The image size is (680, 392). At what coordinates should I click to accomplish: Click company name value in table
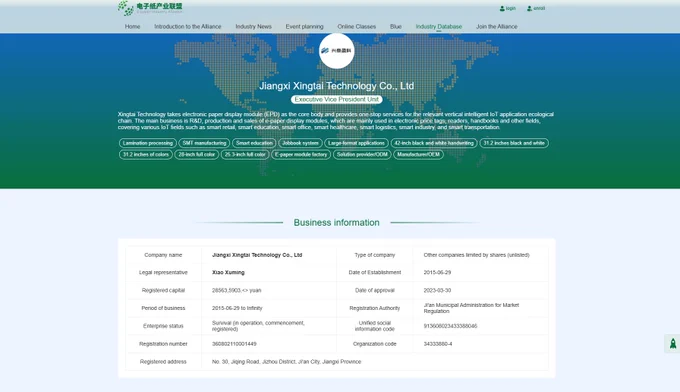click(257, 255)
